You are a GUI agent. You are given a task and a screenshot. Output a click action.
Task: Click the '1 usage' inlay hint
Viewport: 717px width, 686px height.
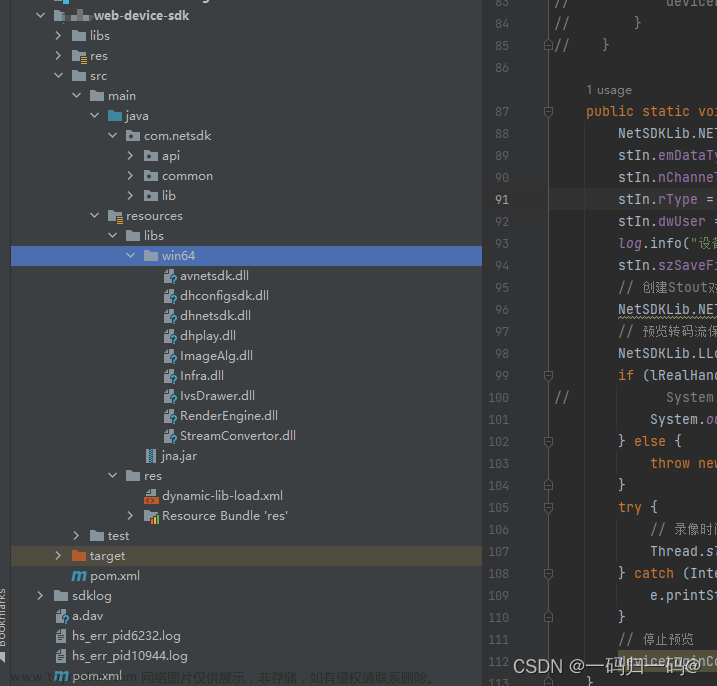609,90
